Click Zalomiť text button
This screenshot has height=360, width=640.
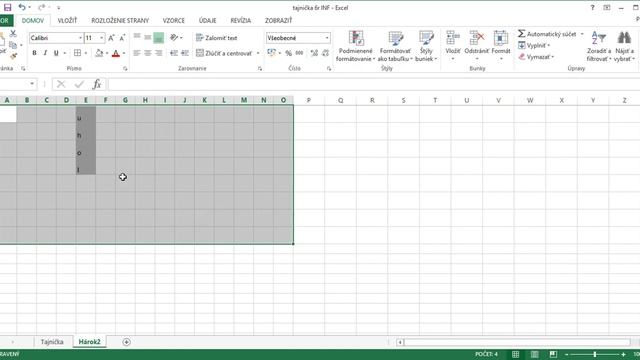click(x=216, y=38)
